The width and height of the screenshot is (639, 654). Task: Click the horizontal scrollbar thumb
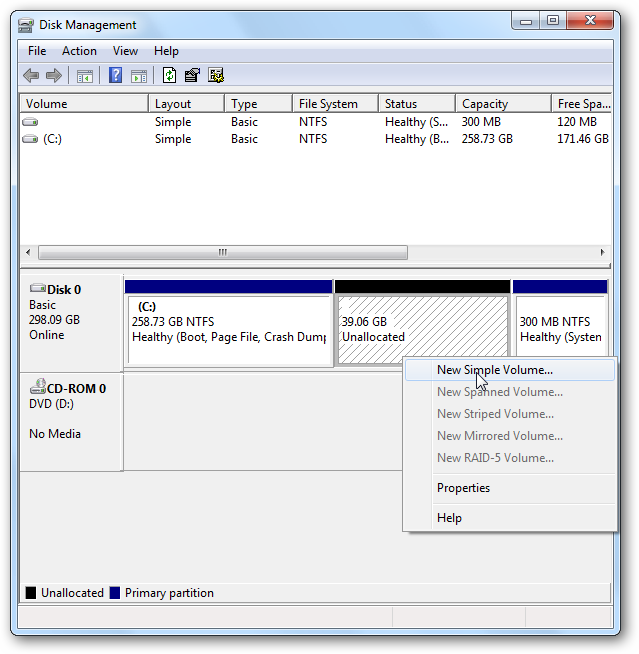pyautogui.click(x=223, y=252)
